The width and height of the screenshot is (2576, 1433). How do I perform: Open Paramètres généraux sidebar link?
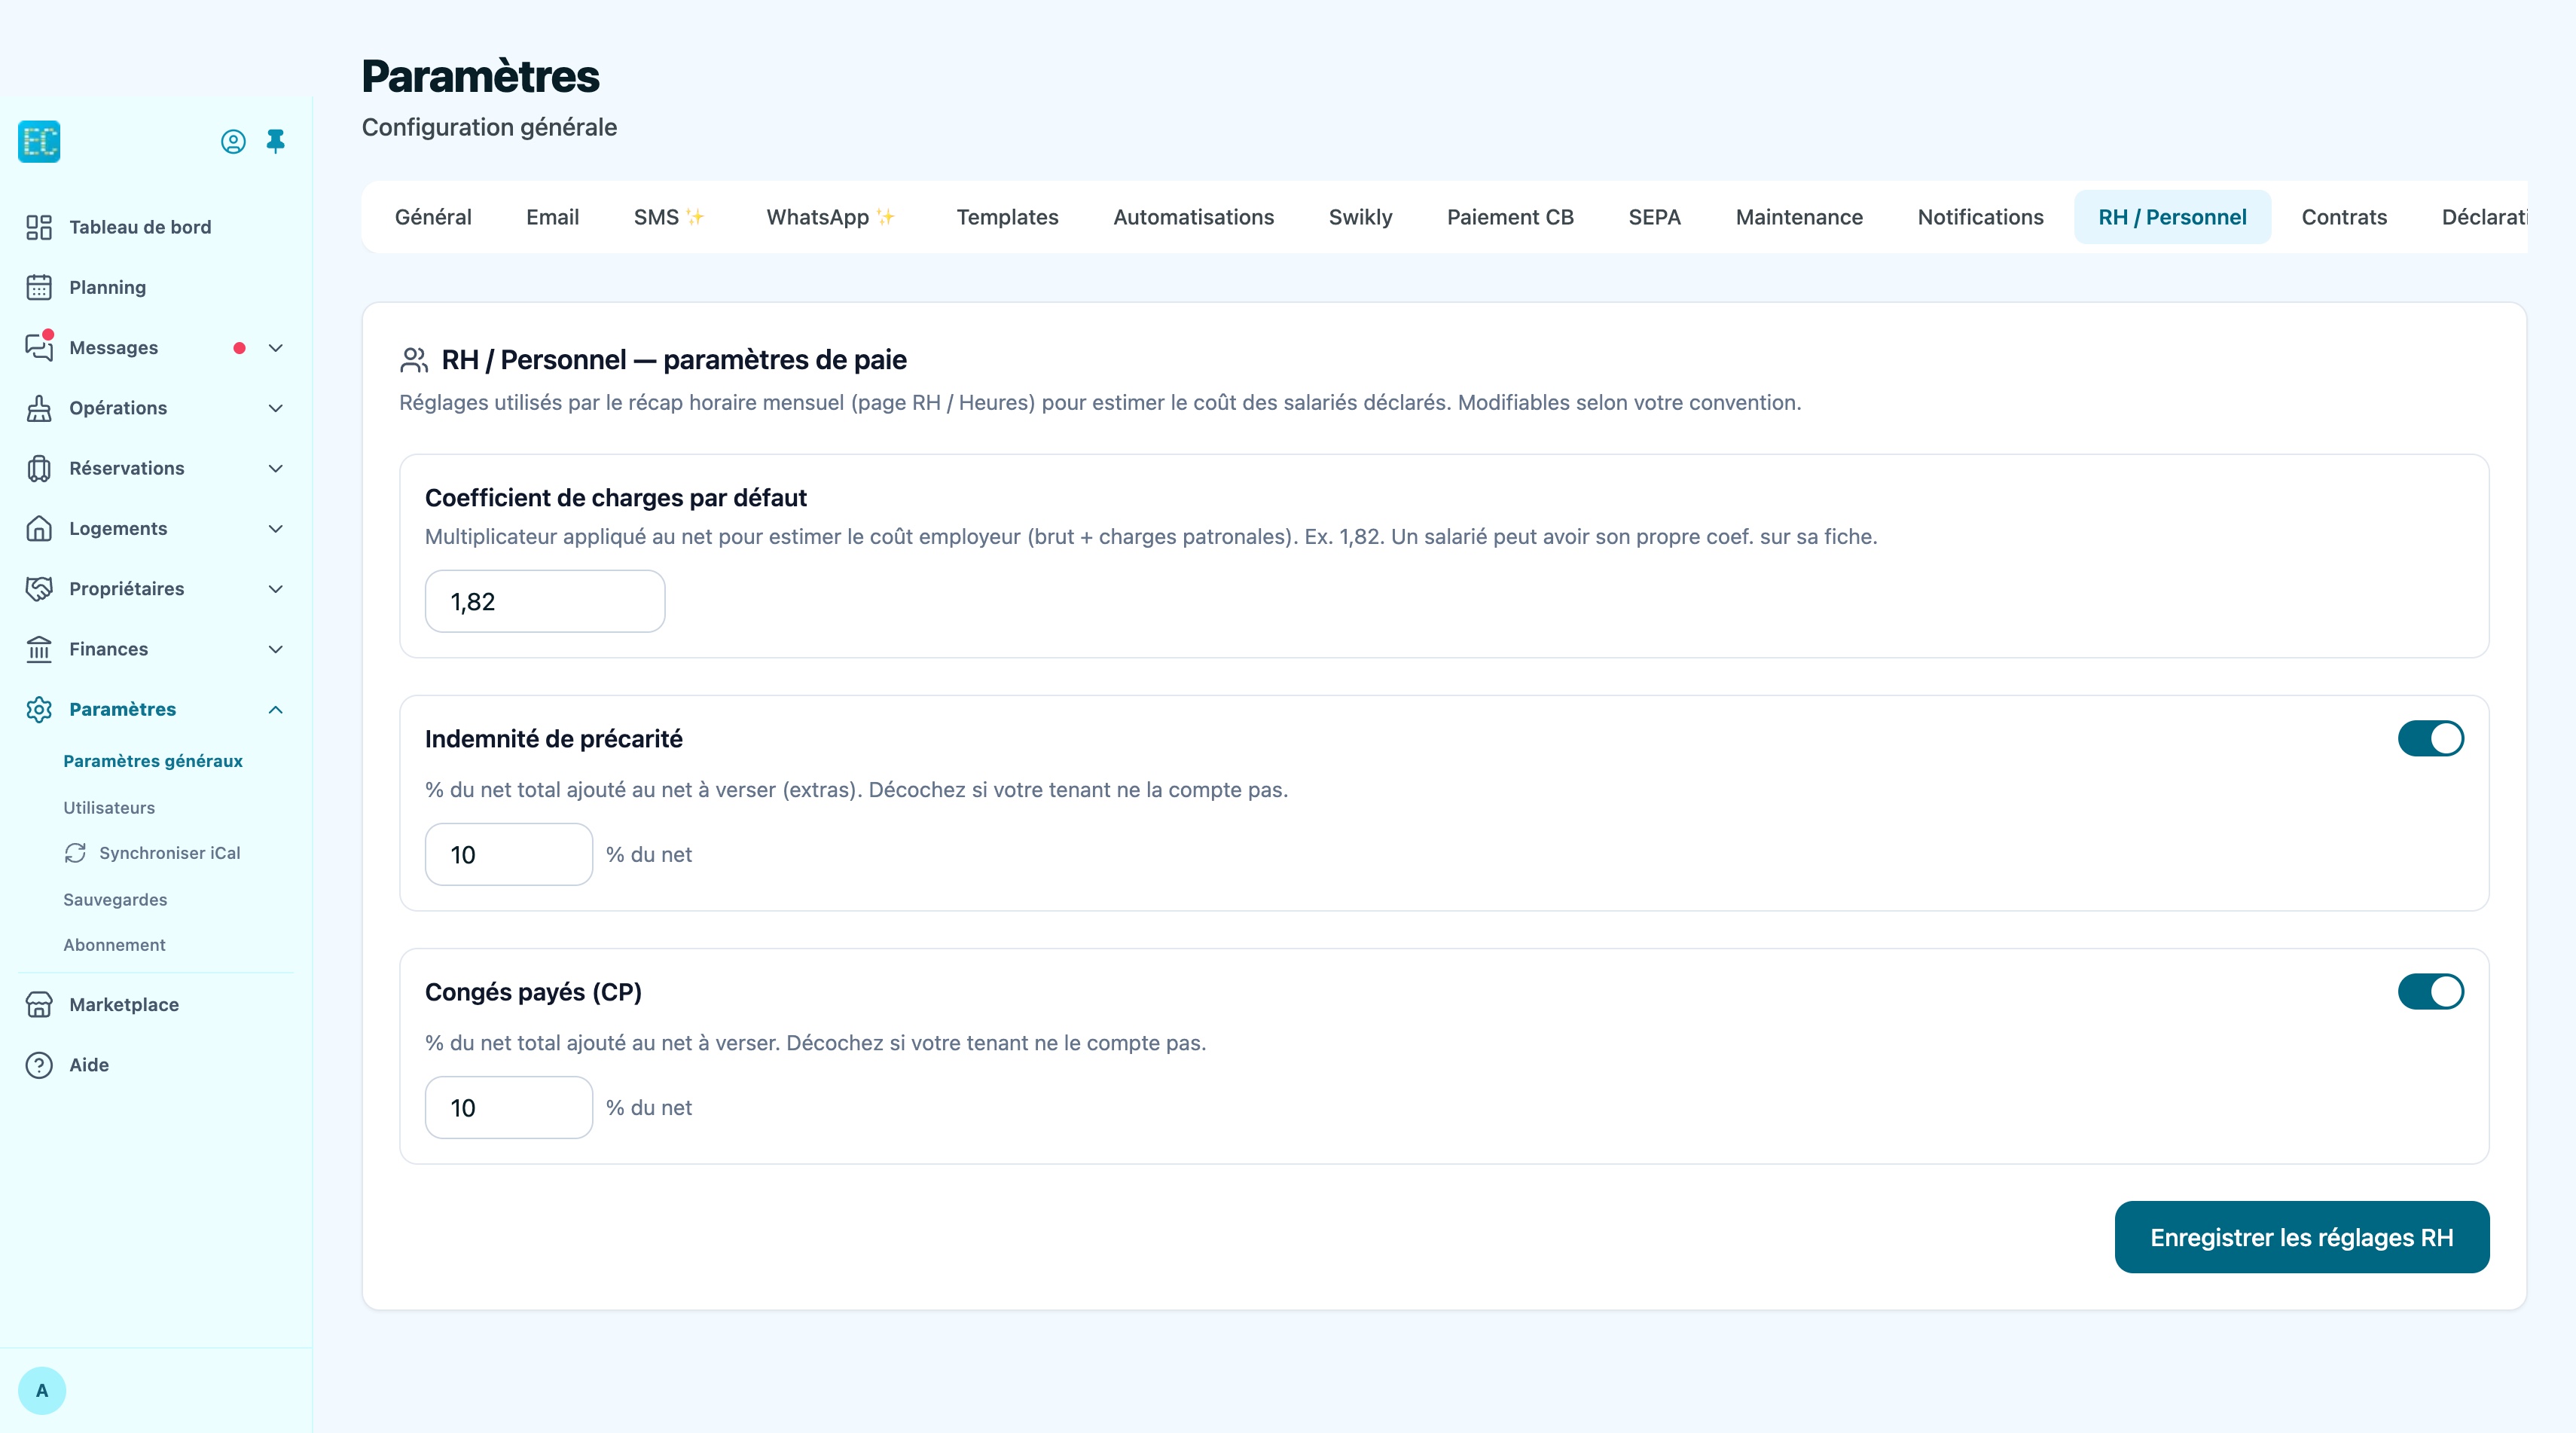pyautogui.click(x=153, y=761)
